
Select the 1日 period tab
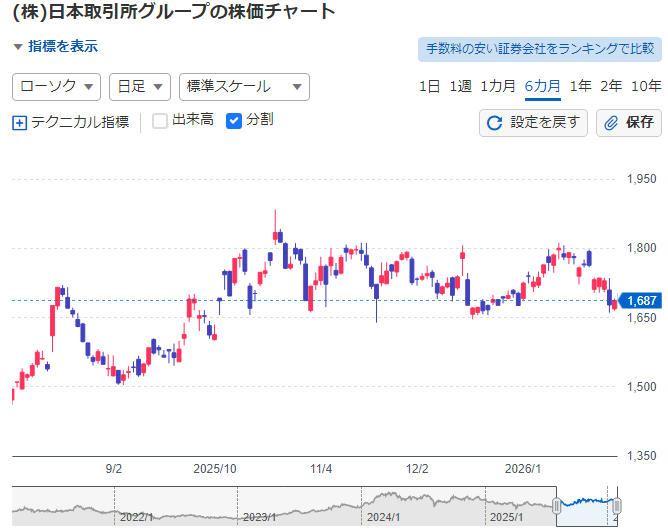point(429,87)
